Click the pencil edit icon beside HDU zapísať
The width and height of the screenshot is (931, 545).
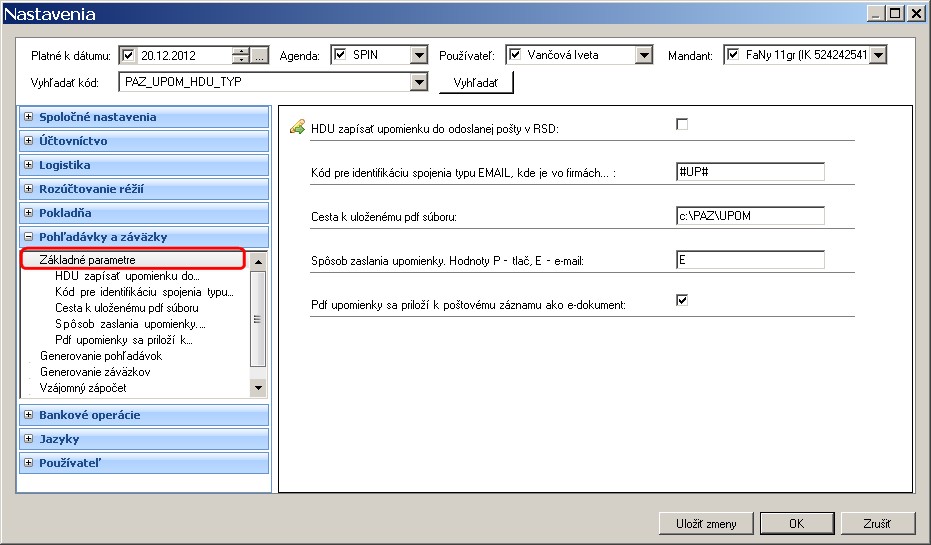[297, 127]
